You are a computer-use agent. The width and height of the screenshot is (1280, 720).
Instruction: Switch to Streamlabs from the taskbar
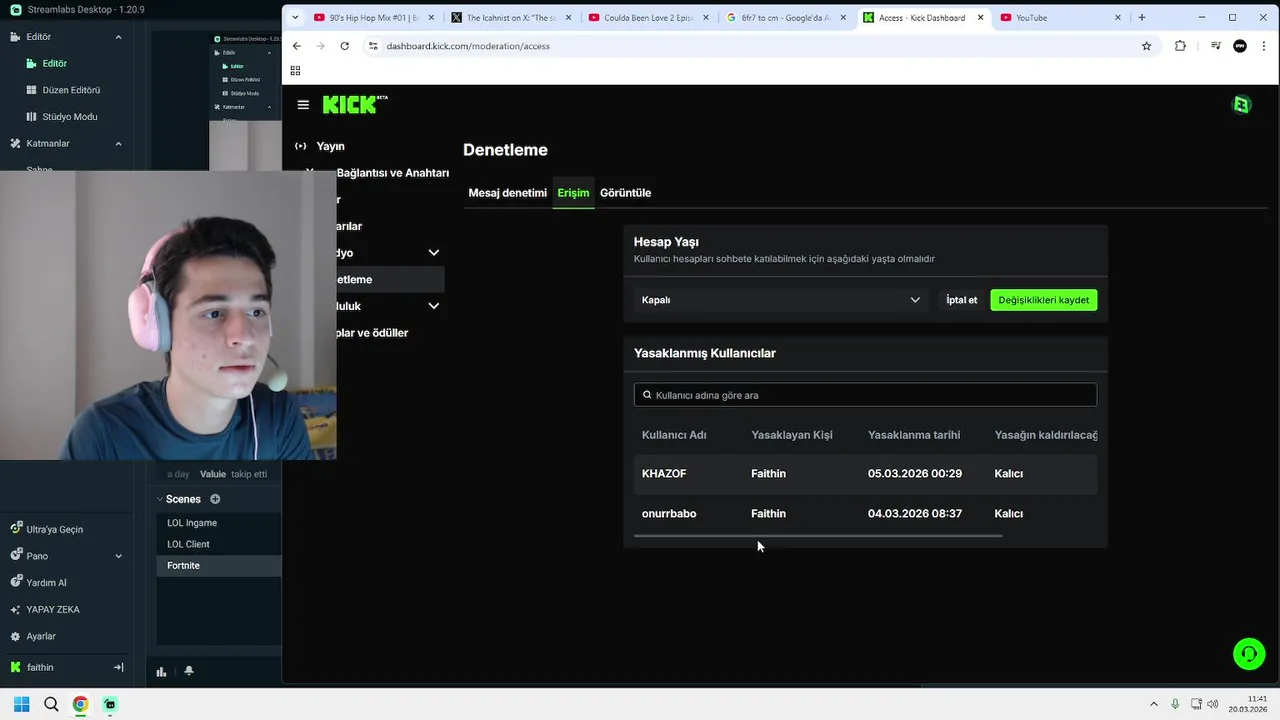(x=110, y=704)
